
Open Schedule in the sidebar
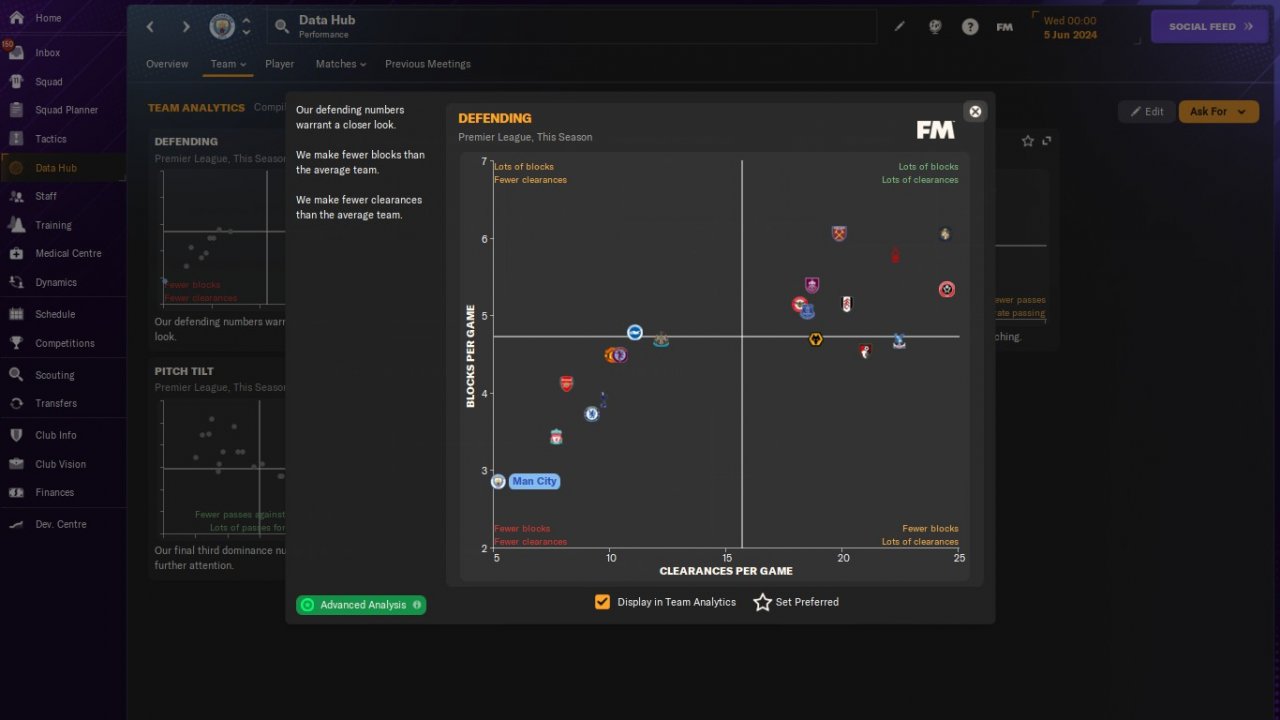(55, 314)
